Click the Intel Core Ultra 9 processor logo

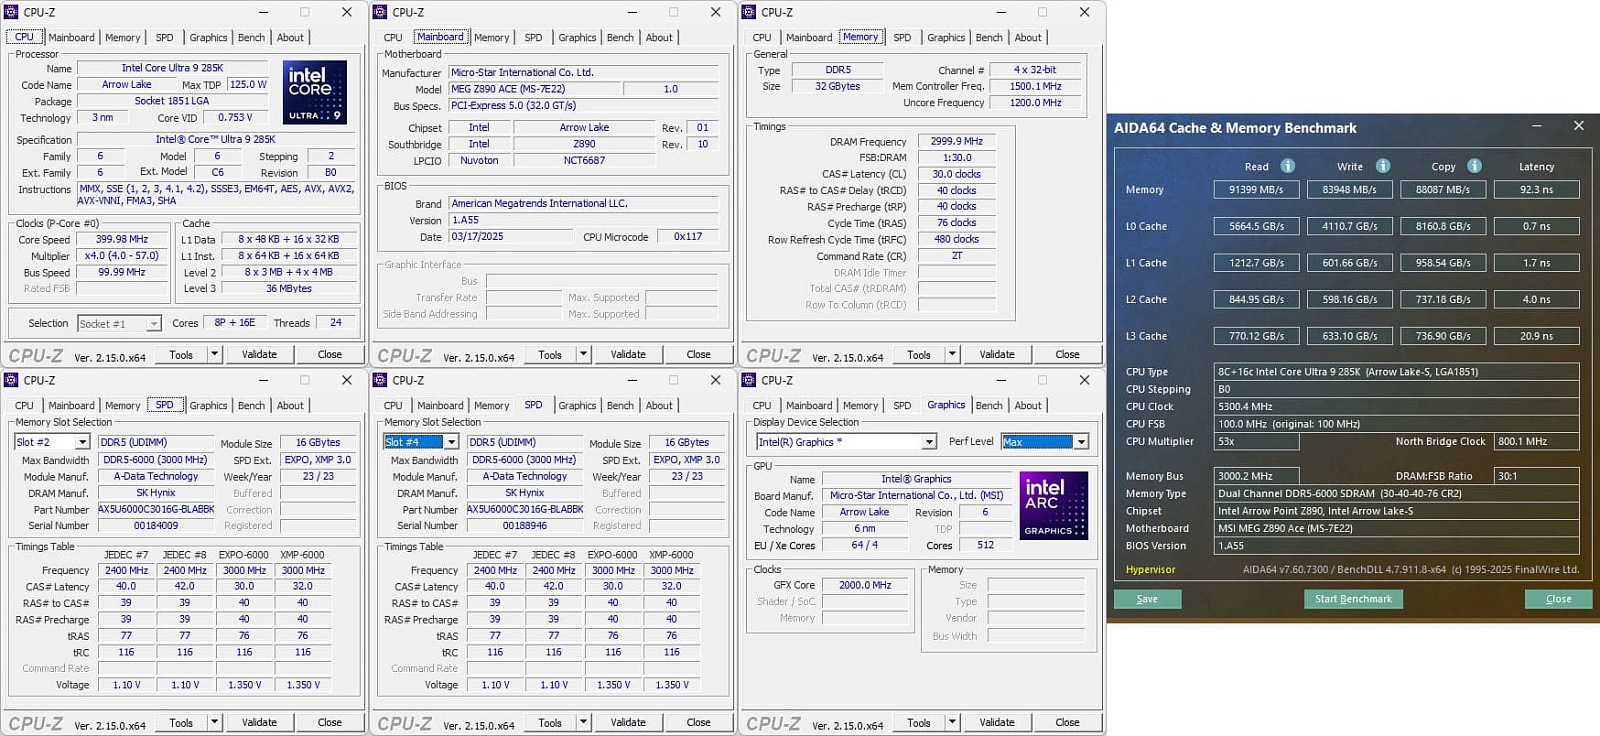[x=315, y=92]
